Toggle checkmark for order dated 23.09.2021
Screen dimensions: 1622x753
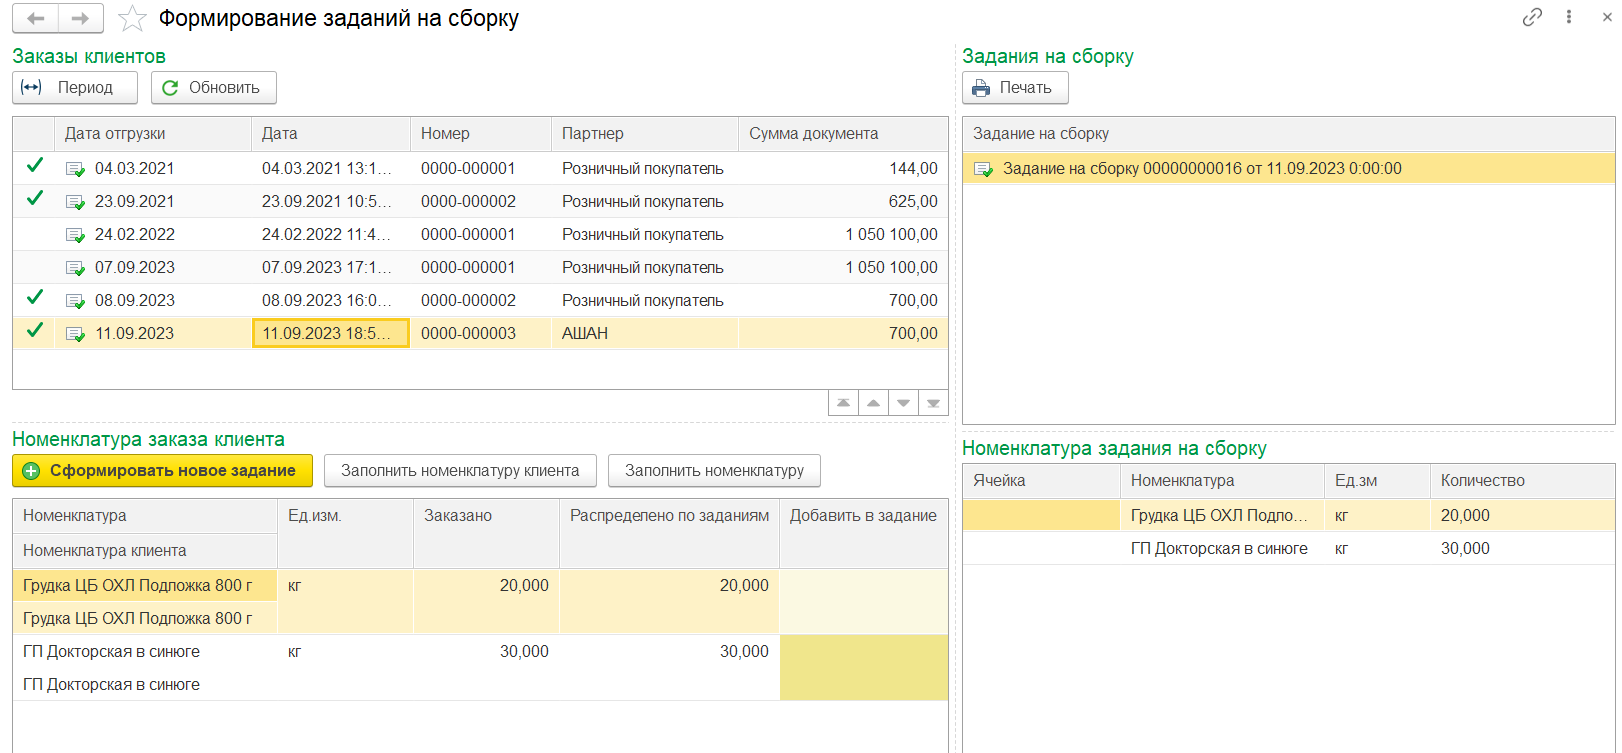(35, 199)
